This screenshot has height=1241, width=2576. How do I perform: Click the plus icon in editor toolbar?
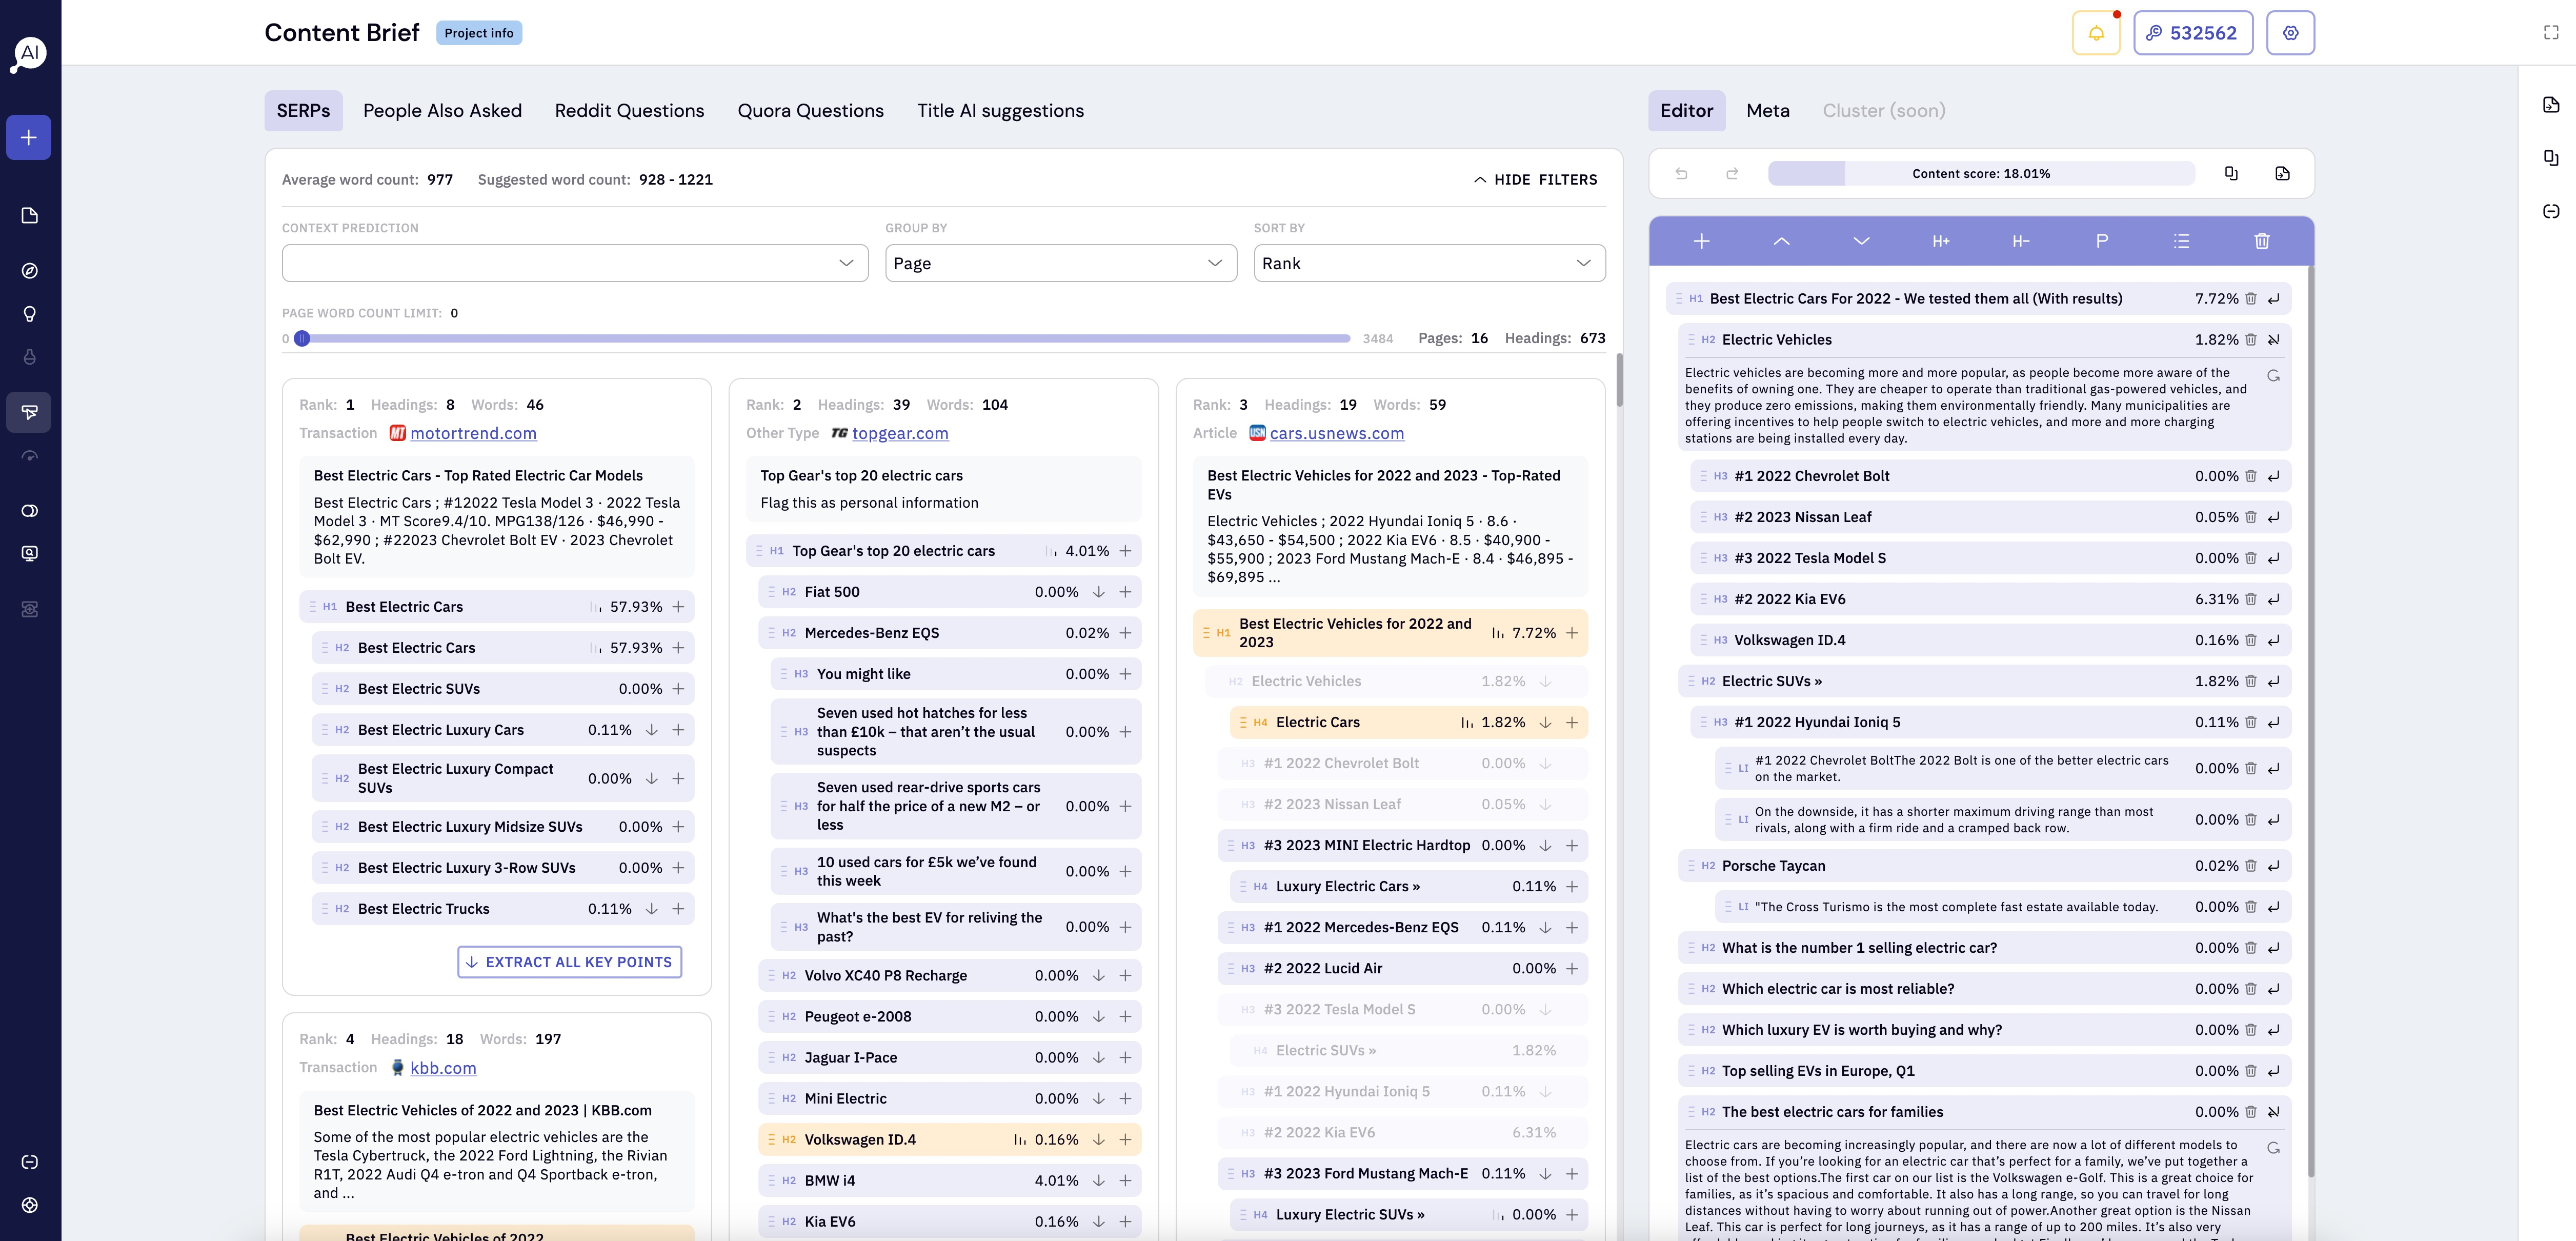pos(1701,241)
